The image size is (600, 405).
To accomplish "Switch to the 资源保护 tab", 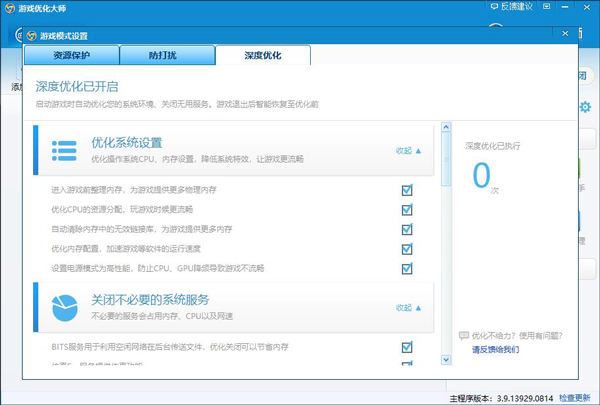I will tap(70, 55).
